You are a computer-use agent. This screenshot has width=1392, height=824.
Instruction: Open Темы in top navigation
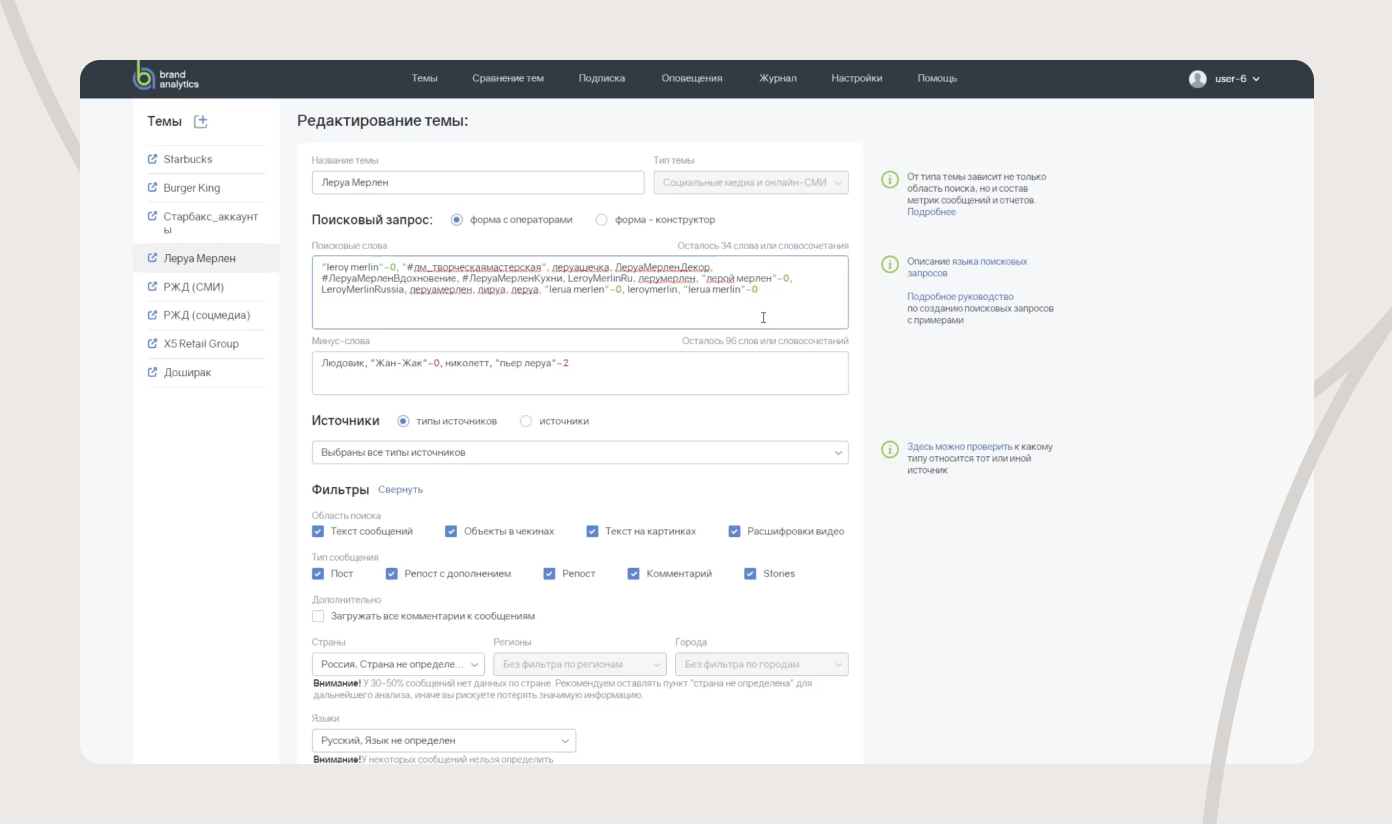(x=424, y=79)
